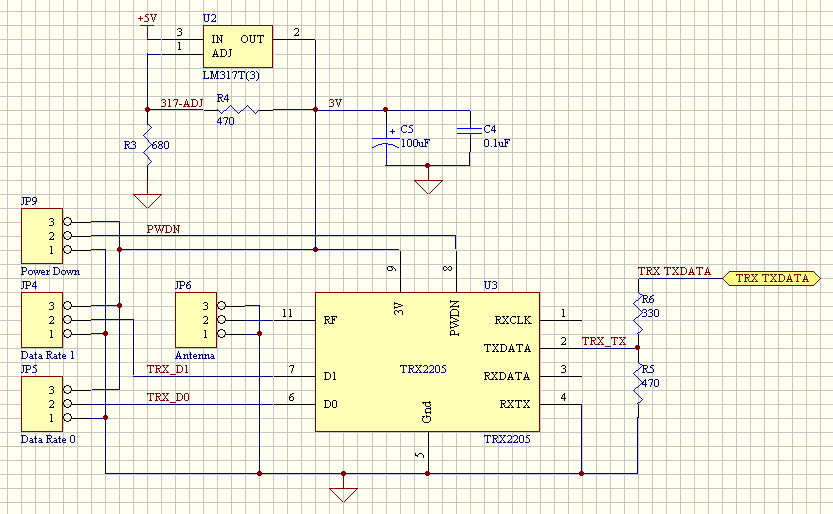The width and height of the screenshot is (833, 514).
Task: Click the Data Rate 1 label
Action: [47, 355]
